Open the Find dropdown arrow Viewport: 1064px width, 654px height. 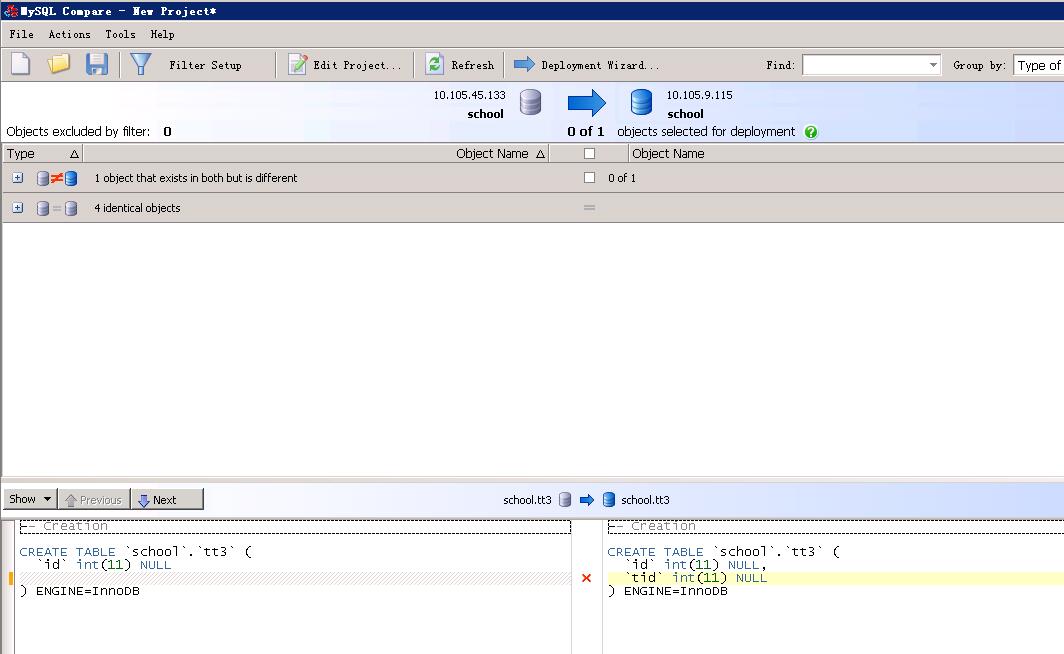[x=933, y=65]
